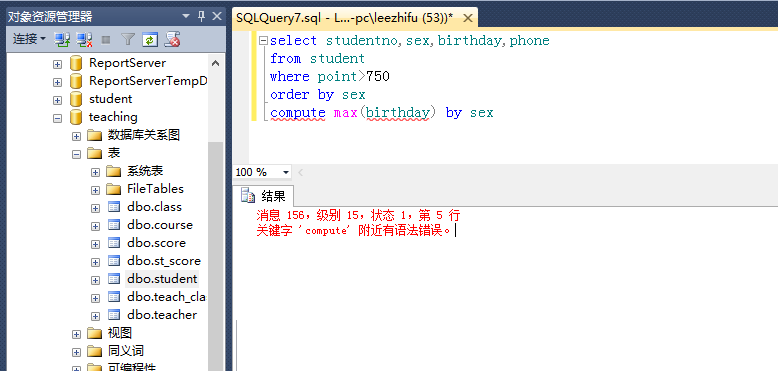Expand the dbo.class table node
The image size is (778, 371).
[95, 208]
